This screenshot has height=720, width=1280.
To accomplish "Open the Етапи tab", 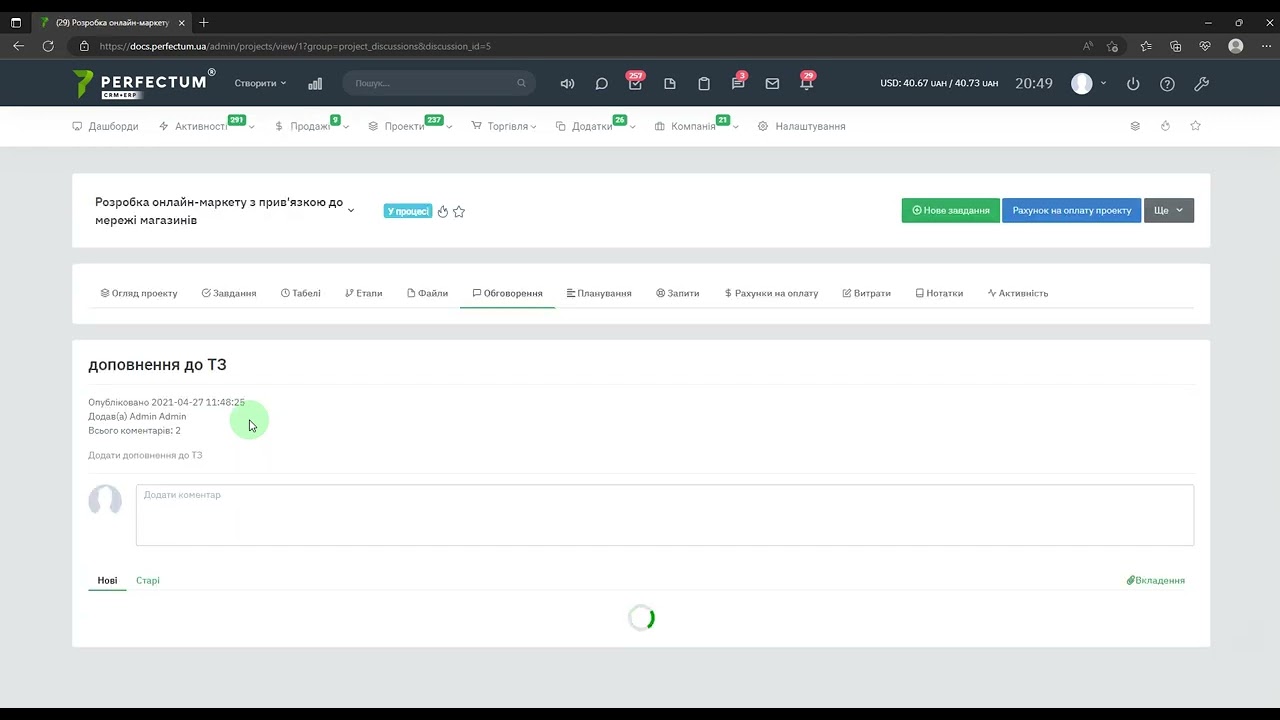I will [x=364, y=293].
